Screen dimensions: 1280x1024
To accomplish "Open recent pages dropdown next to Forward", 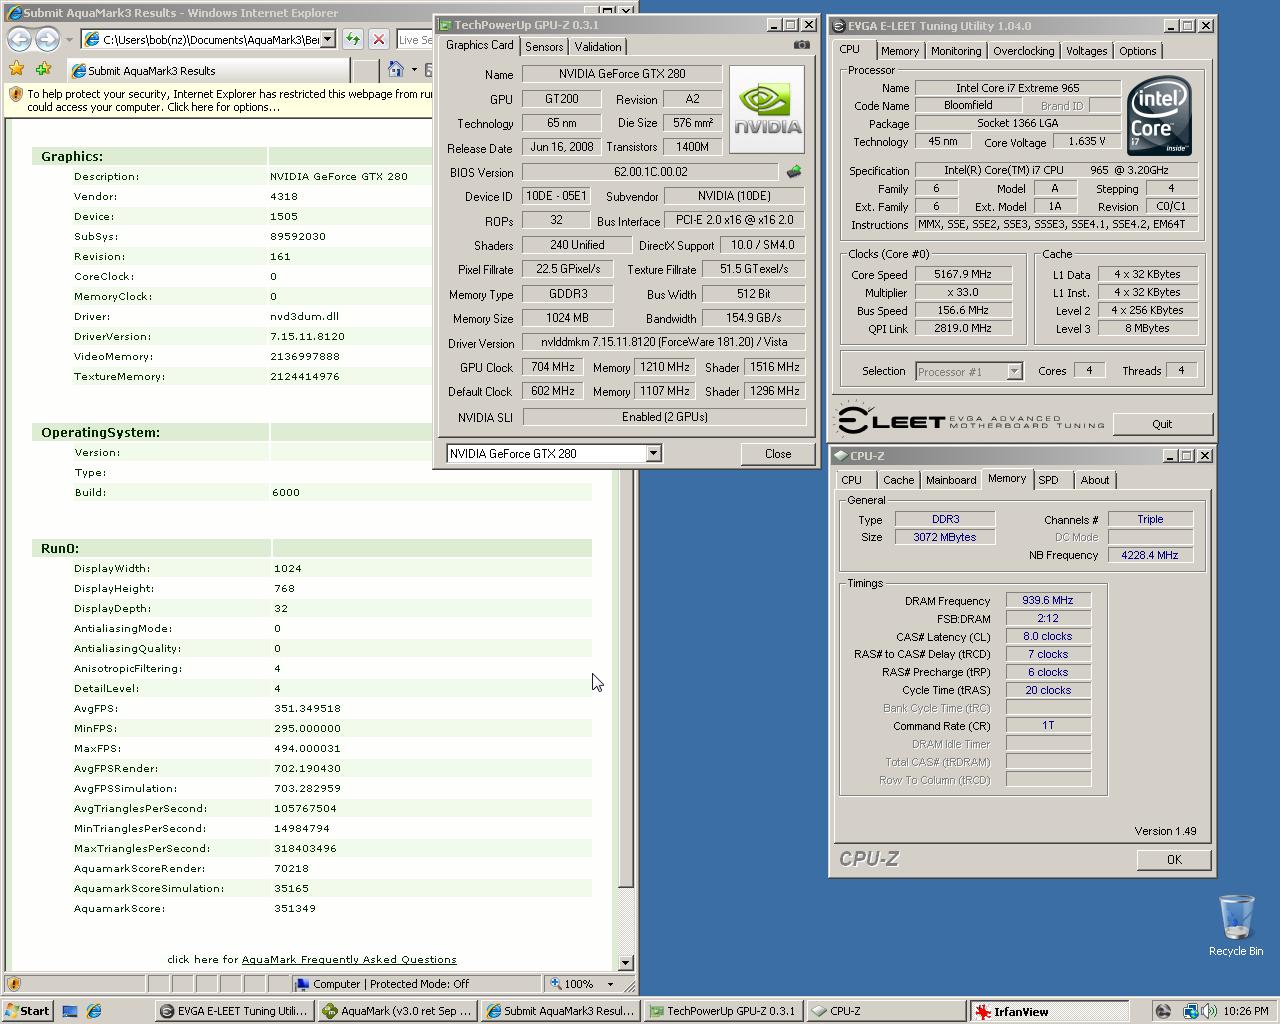I will (x=69, y=40).
